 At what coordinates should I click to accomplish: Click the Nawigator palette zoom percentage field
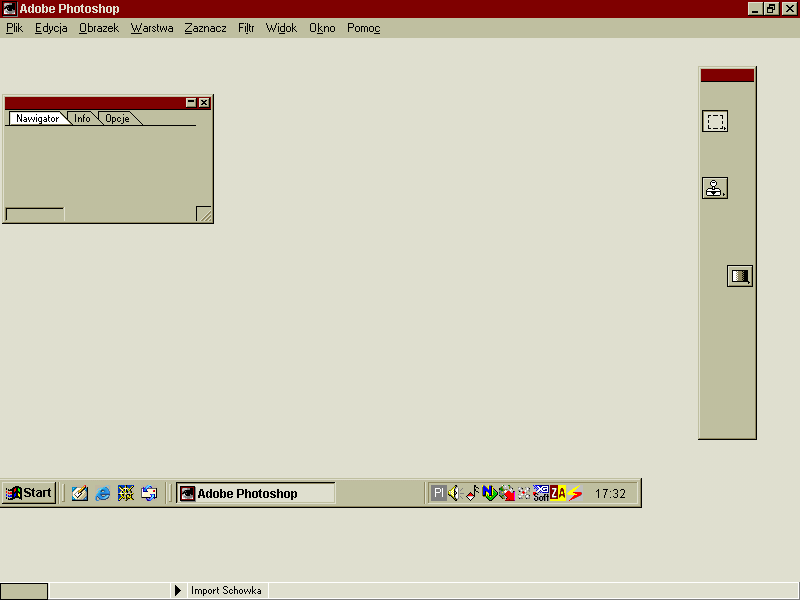[x=35, y=214]
